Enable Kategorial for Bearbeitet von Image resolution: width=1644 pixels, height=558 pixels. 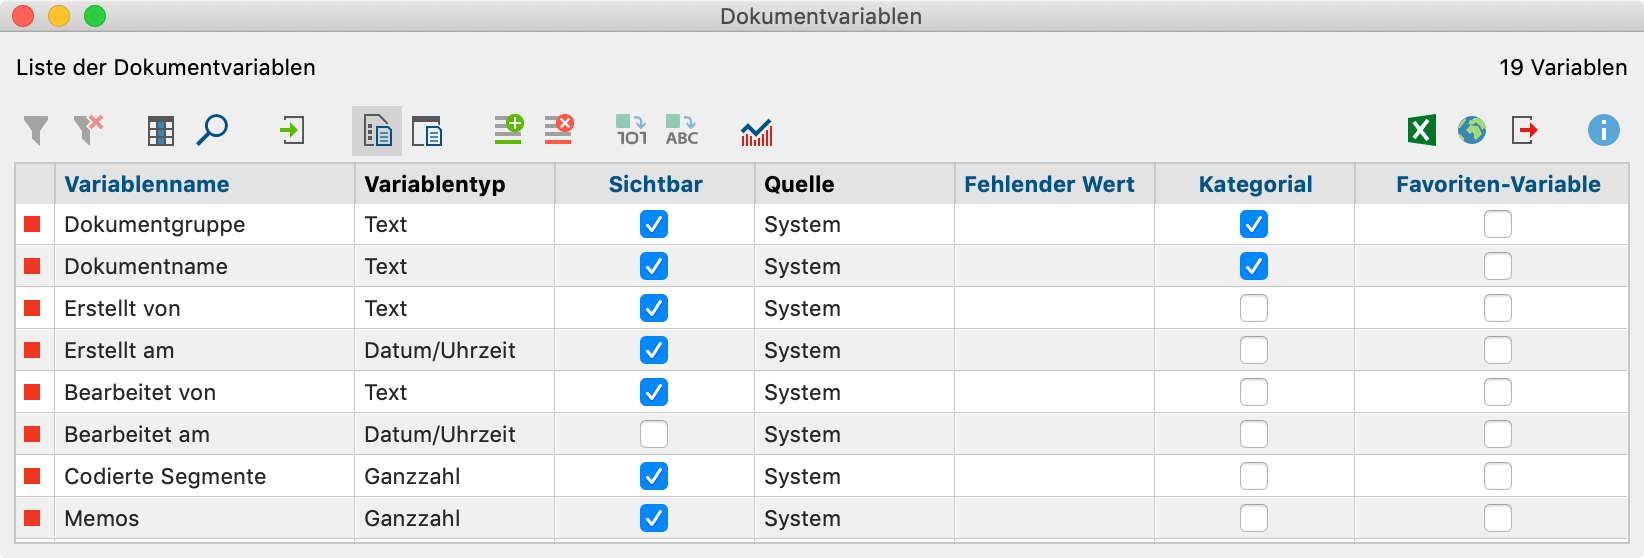pyautogui.click(x=1254, y=392)
